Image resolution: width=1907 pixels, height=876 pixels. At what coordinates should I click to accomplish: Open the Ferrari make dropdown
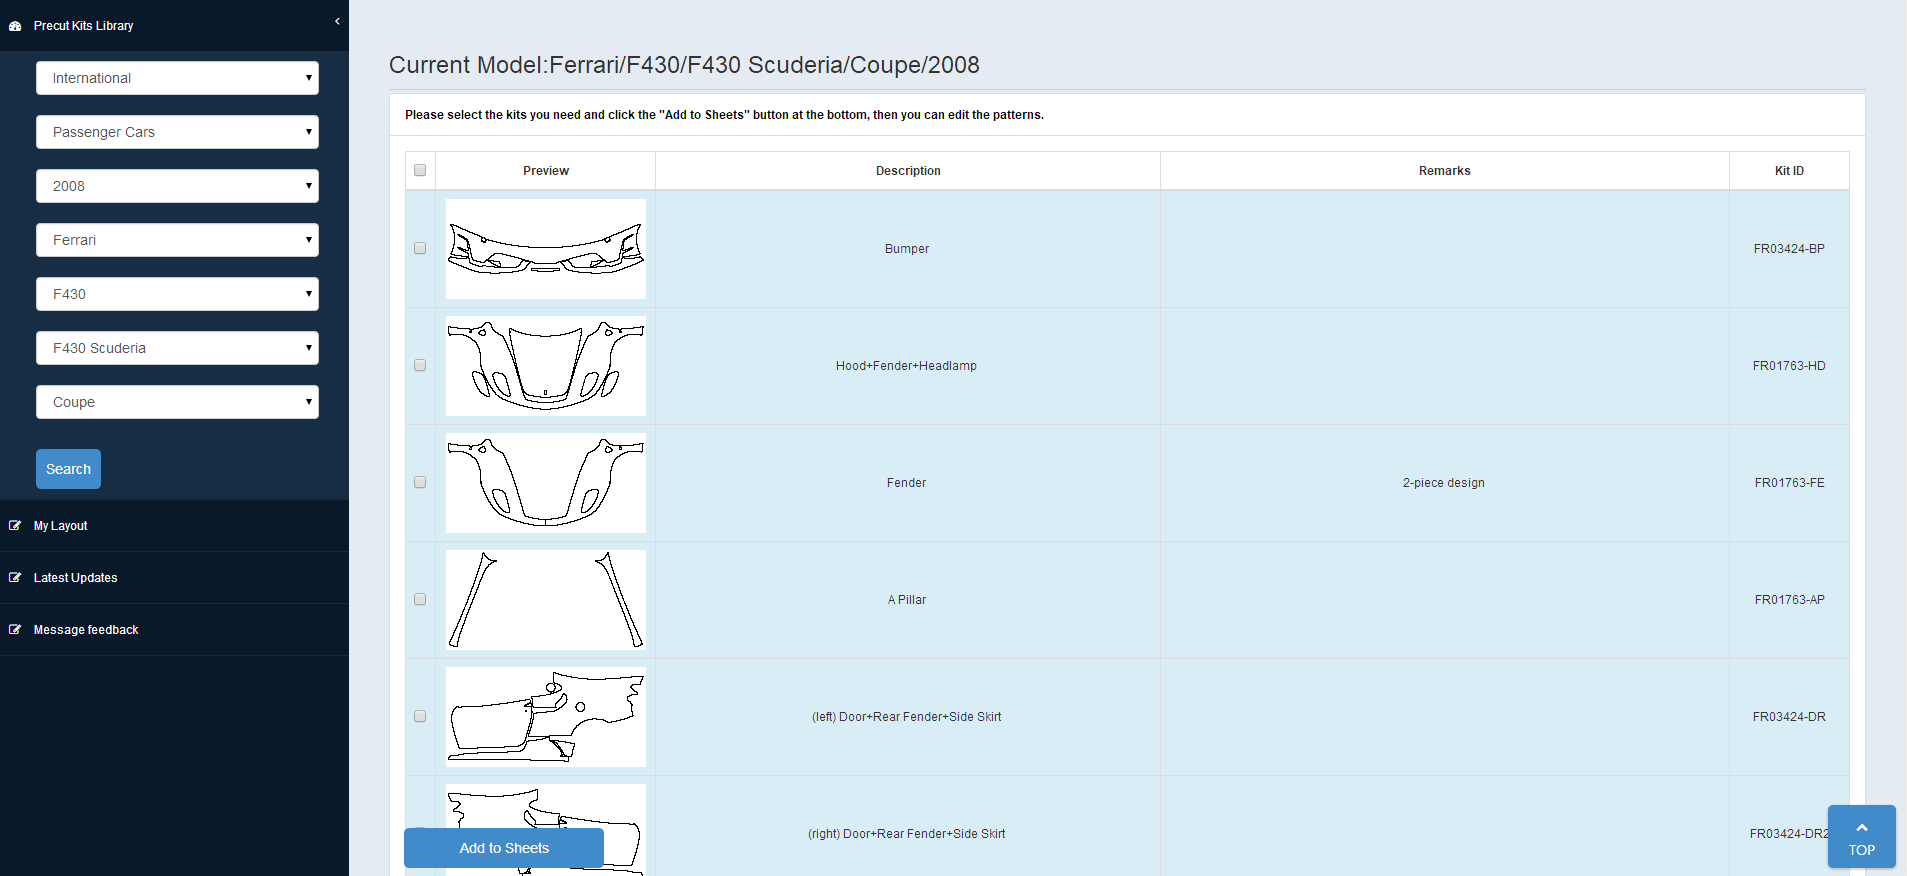(177, 240)
